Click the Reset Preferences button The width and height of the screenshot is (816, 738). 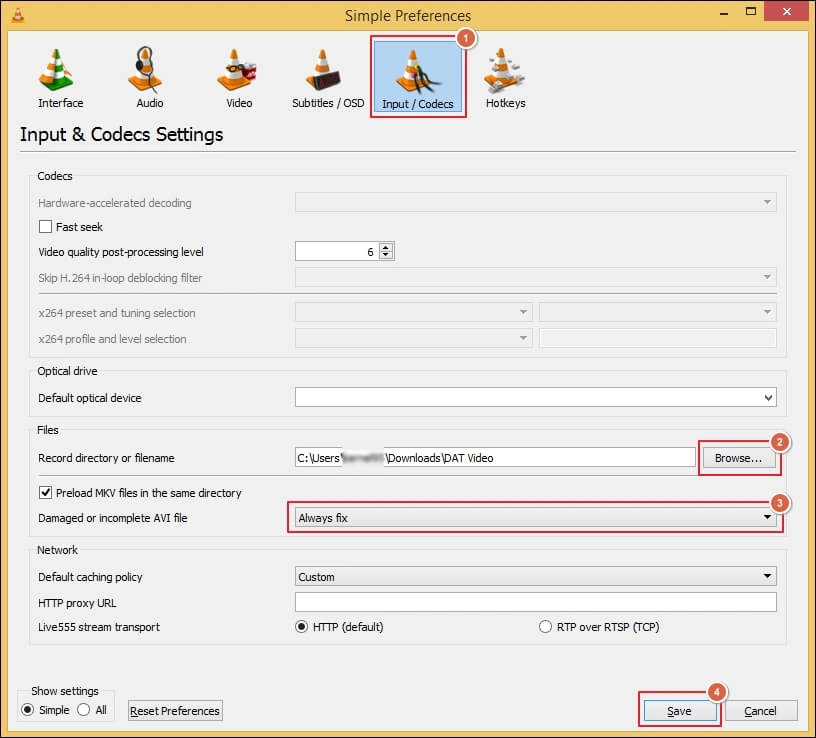click(175, 710)
